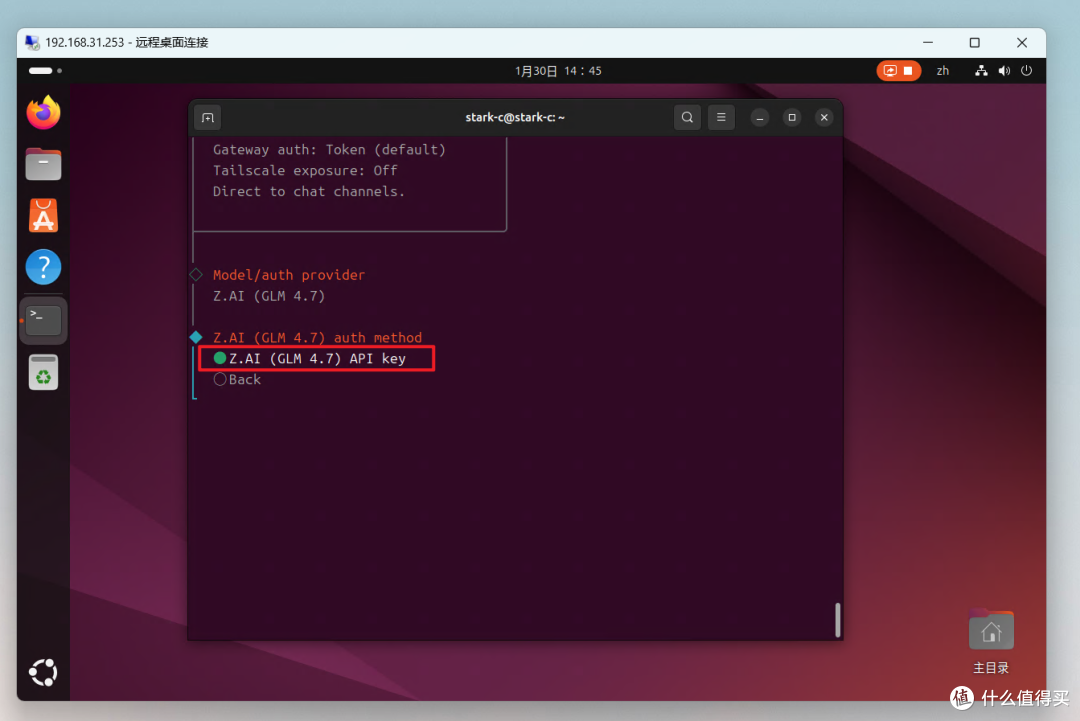Click the terminal vertical scrollbar
This screenshot has width=1080, height=721.
point(838,620)
